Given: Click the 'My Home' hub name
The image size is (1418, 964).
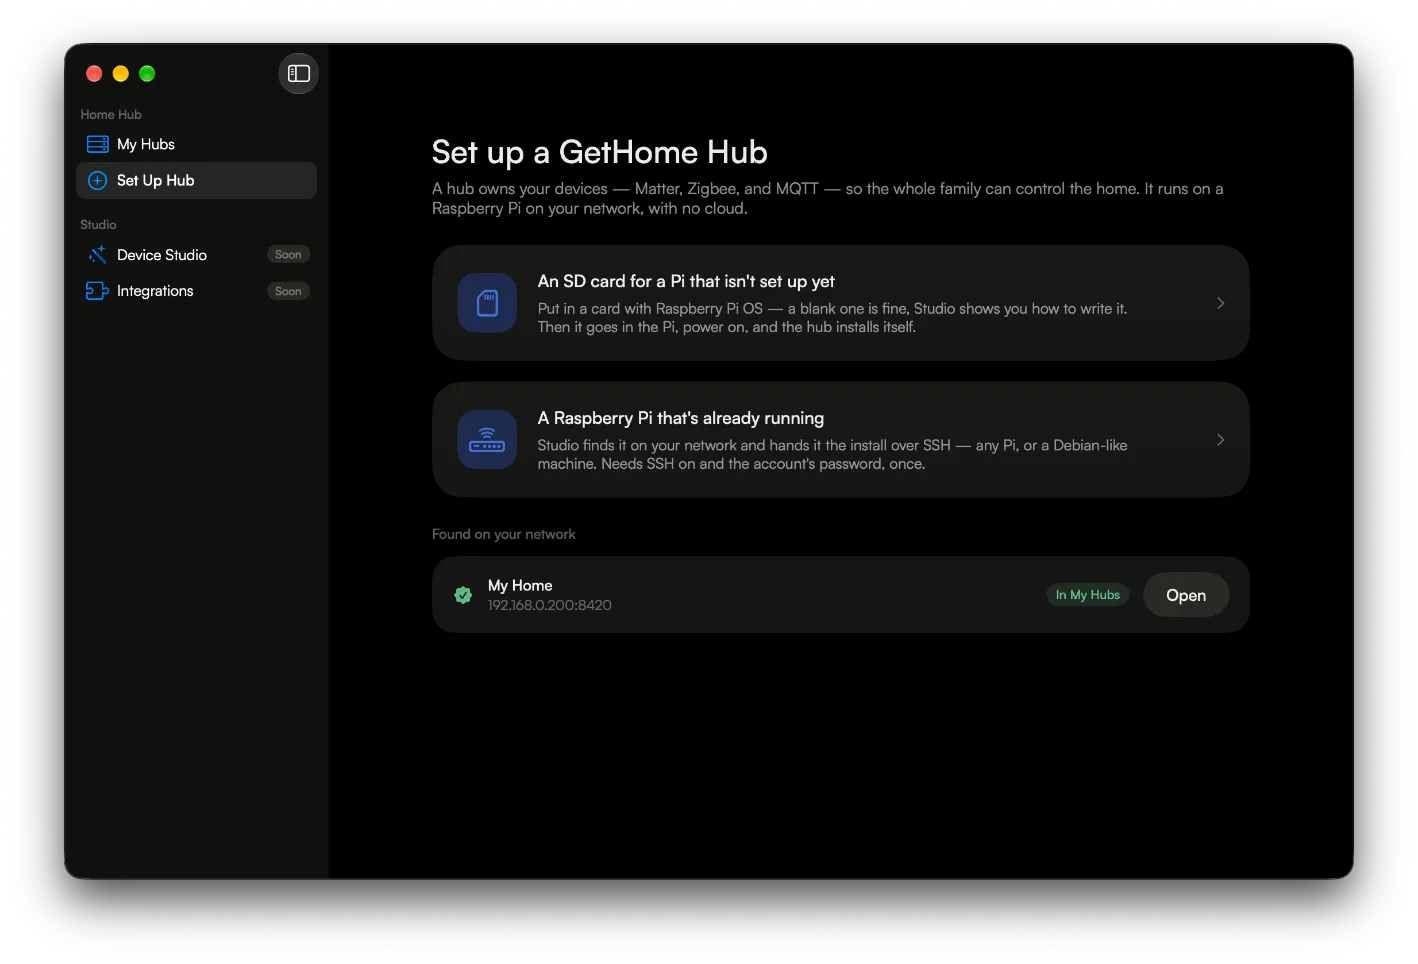Looking at the screenshot, I should pos(520,586).
